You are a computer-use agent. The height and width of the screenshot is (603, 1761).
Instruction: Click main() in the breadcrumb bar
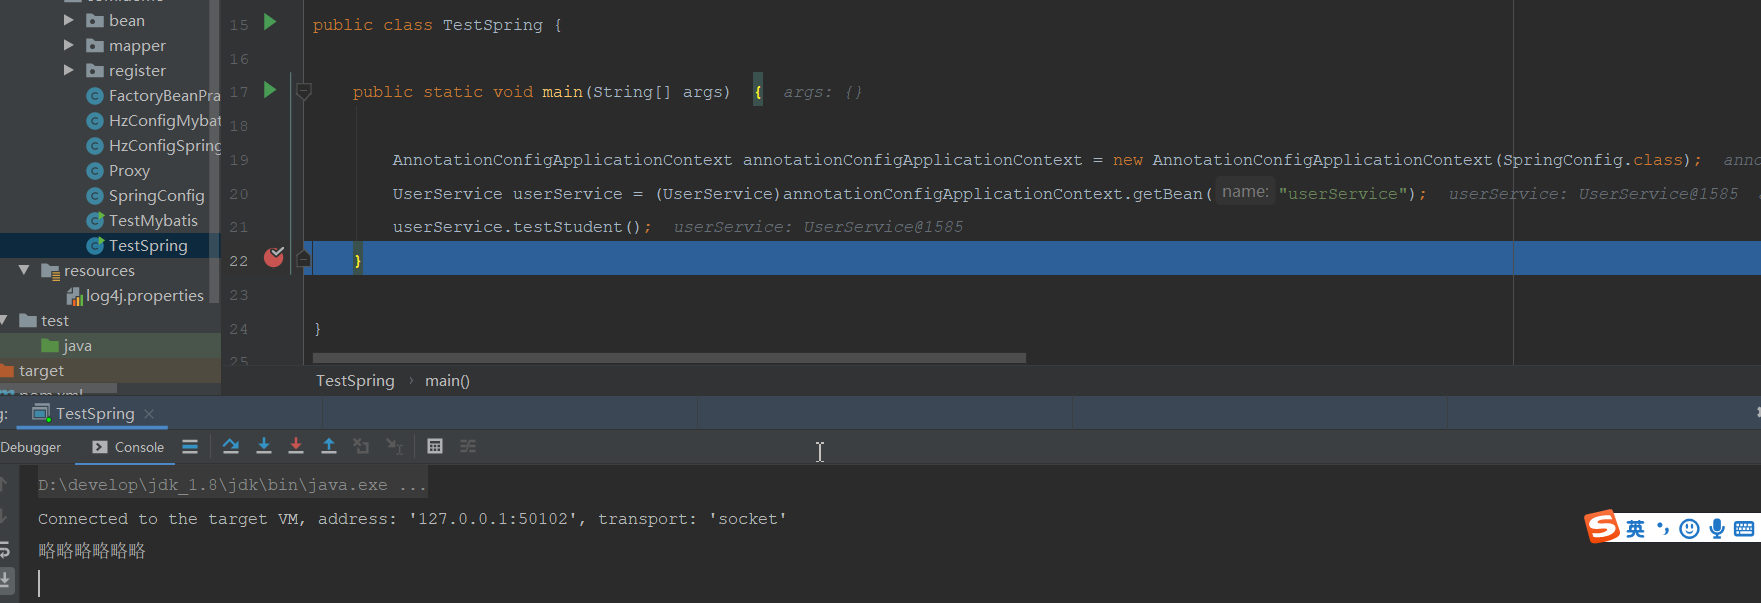pos(447,381)
